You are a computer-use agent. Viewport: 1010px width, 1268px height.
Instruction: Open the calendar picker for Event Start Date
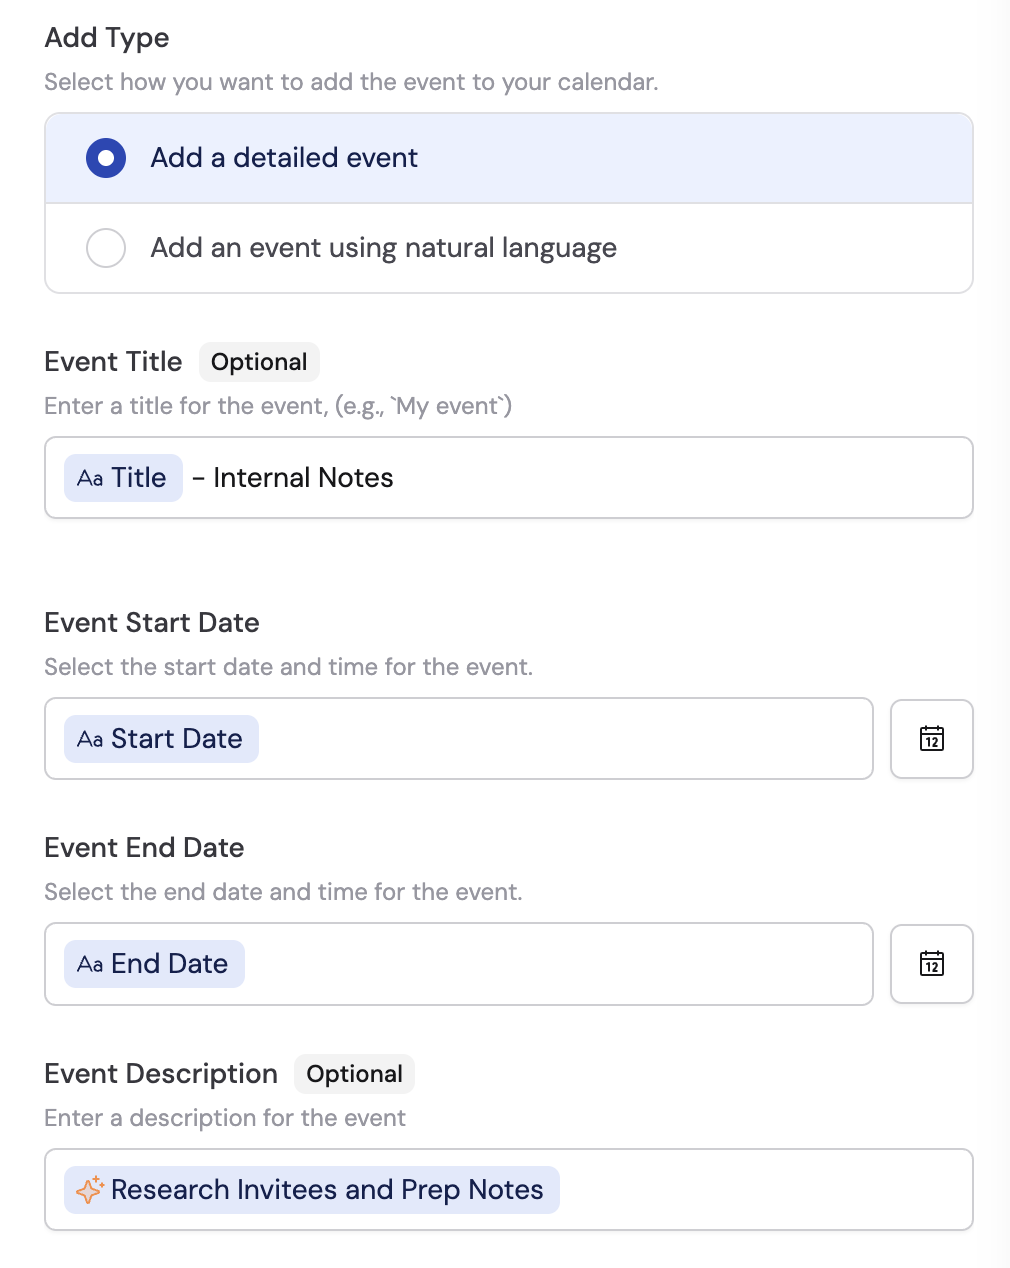click(x=931, y=738)
